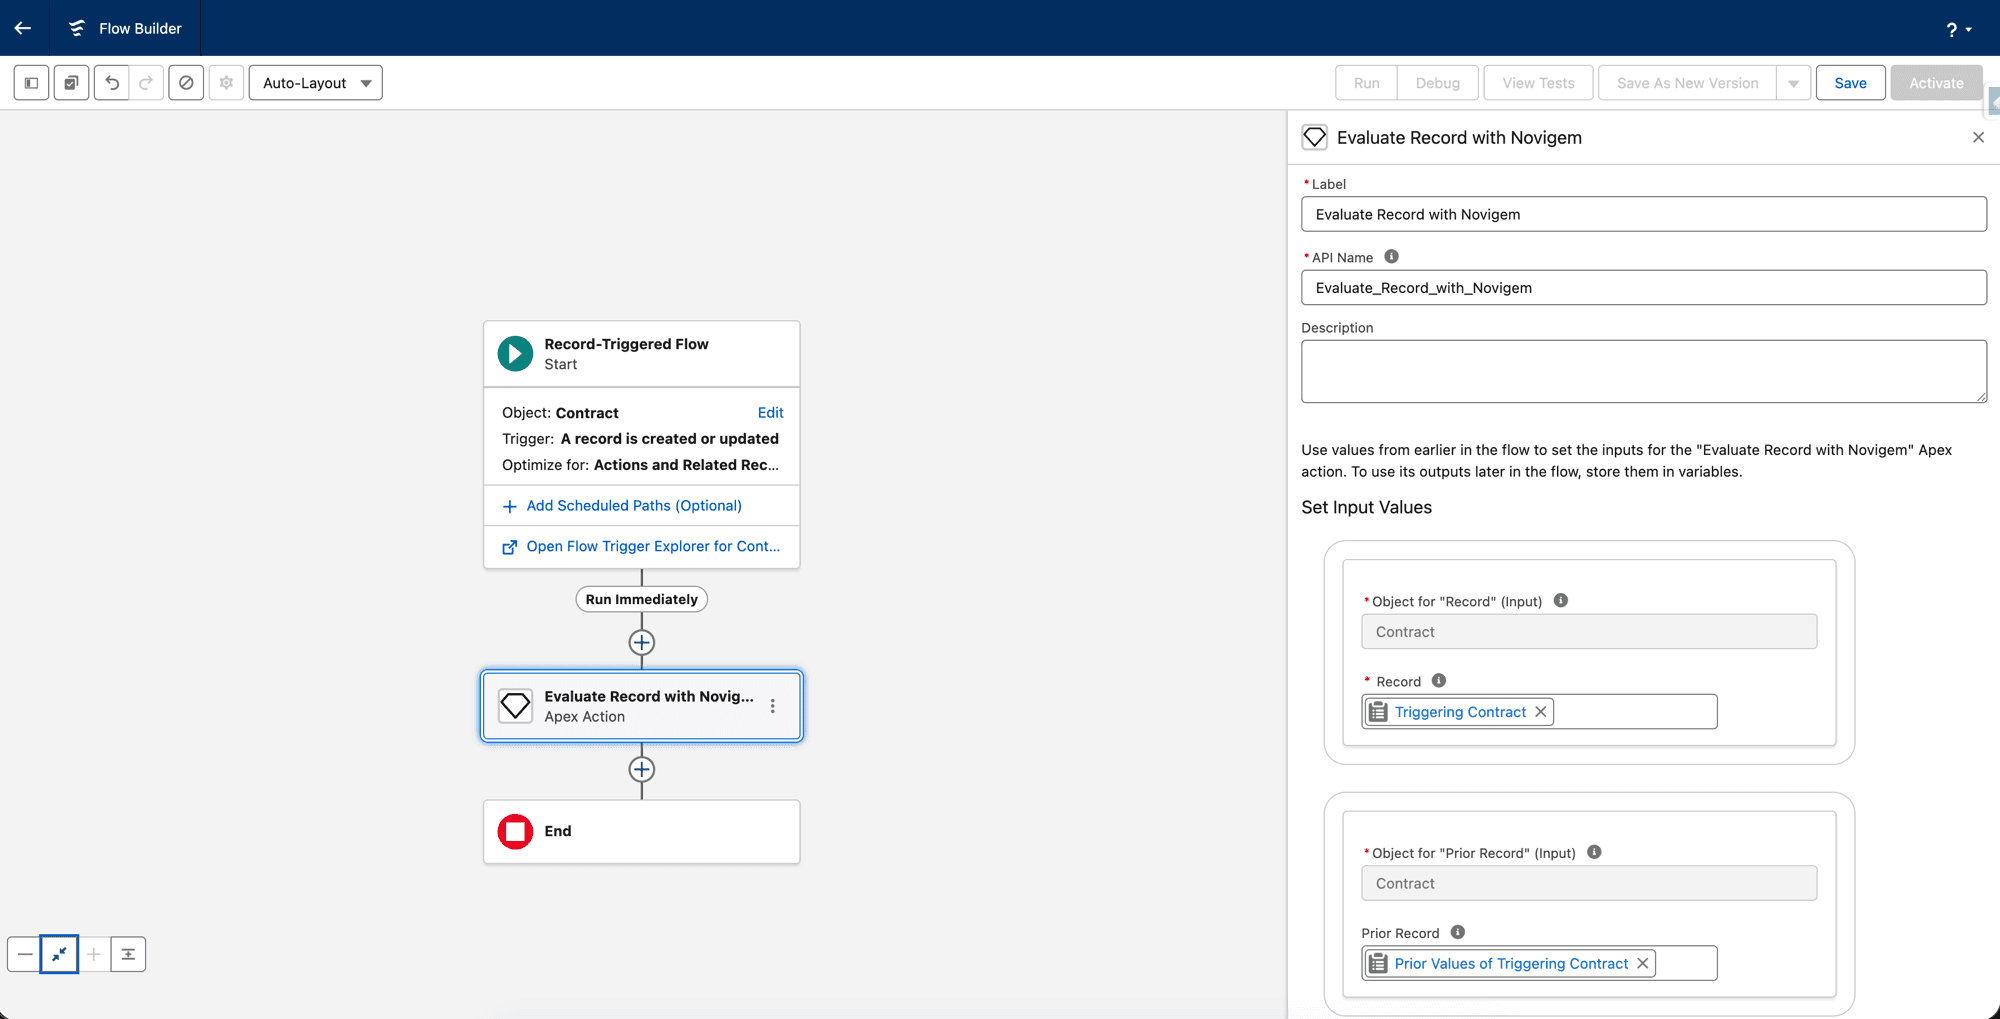Click the Apex action icon in panel header
2000x1019 pixels.
[x=1315, y=137]
